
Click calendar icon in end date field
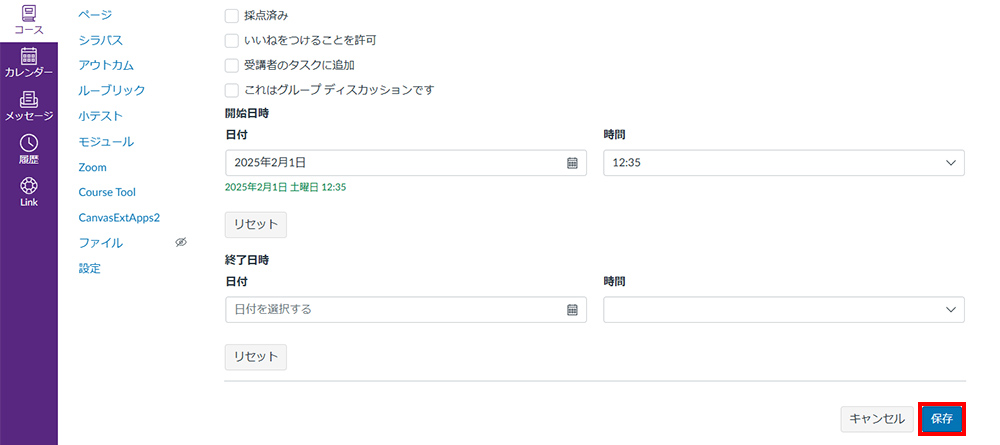coord(572,310)
